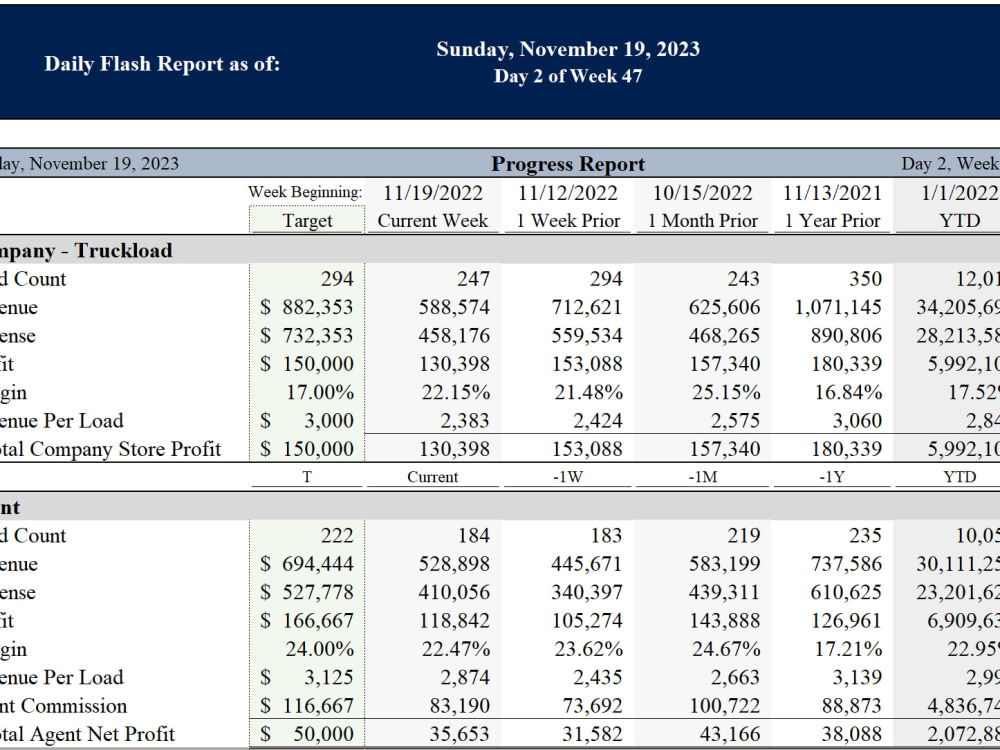Select Truckload load count 247 for current week
This screenshot has width=1000, height=750.
pyautogui.click(x=473, y=279)
